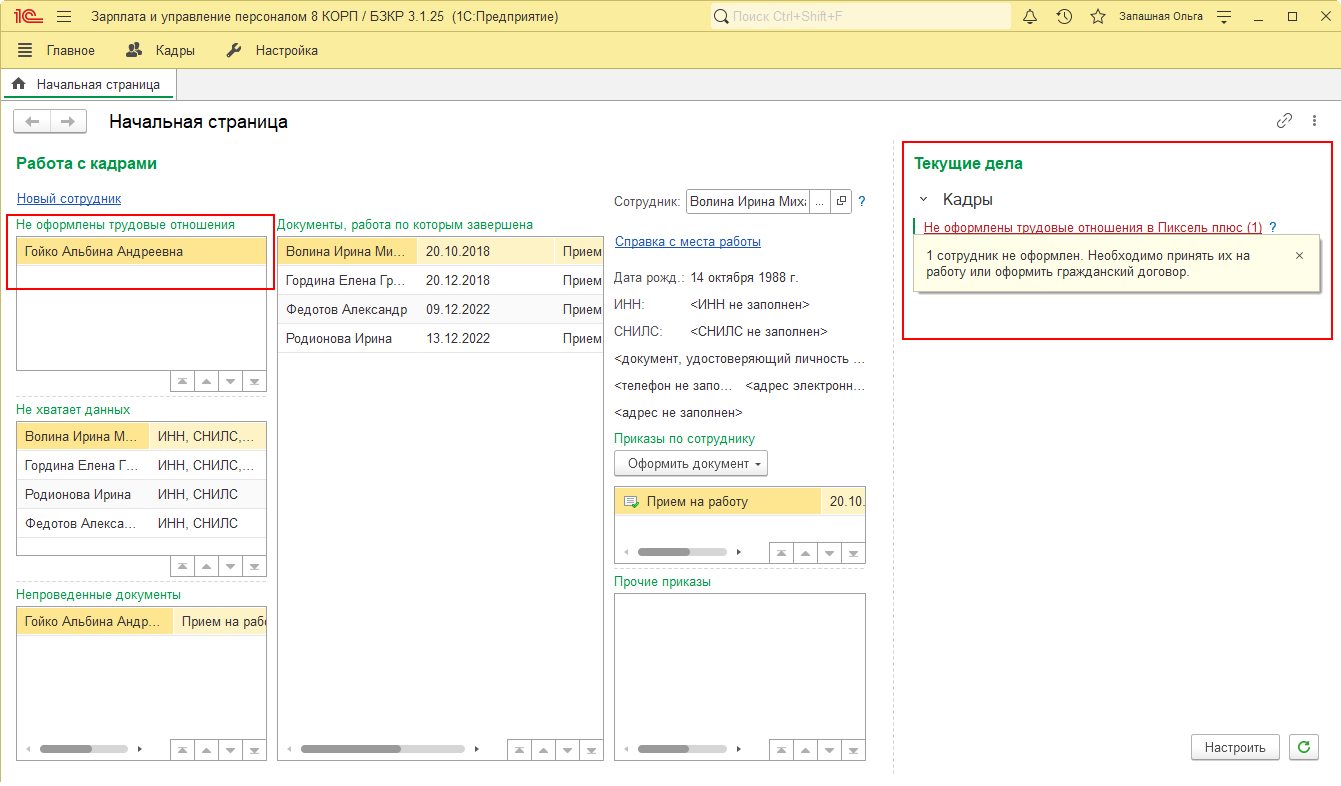Click the ellipsis selector in Сотрудник field

pyautogui.click(x=820, y=201)
